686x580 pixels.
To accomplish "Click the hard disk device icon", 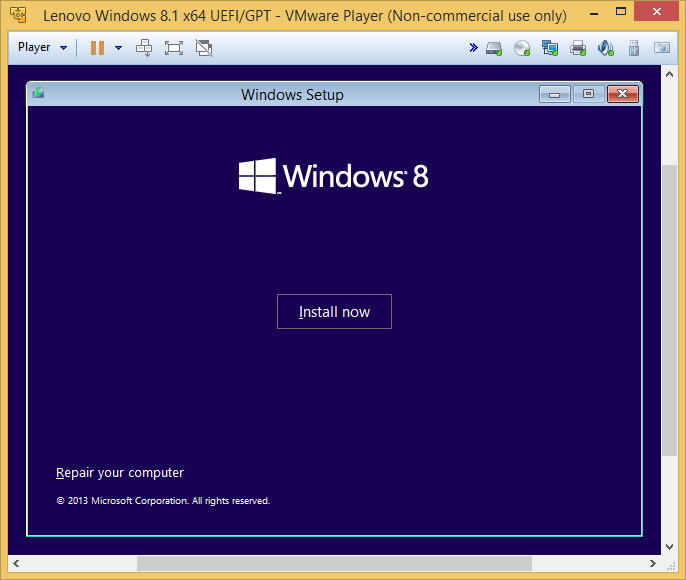I will tap(494, 48).
